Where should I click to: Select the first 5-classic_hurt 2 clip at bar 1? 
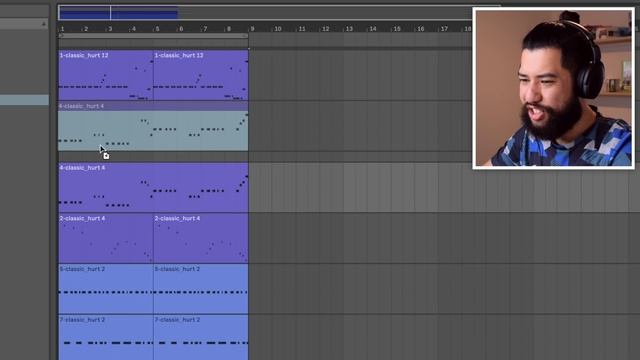point(106,289)
